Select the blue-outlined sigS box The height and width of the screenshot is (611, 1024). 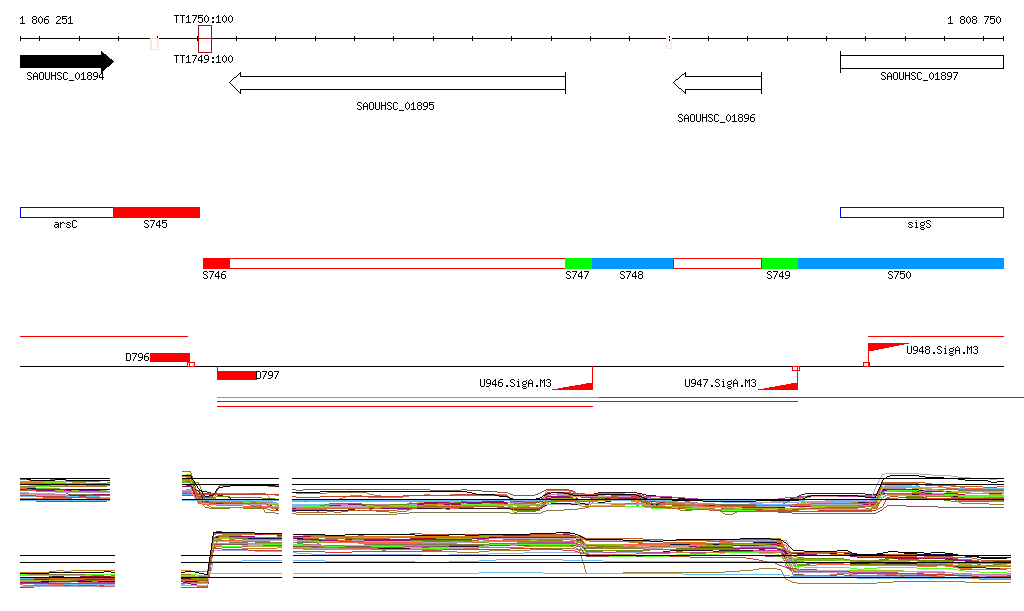click(x=921, y=212)
